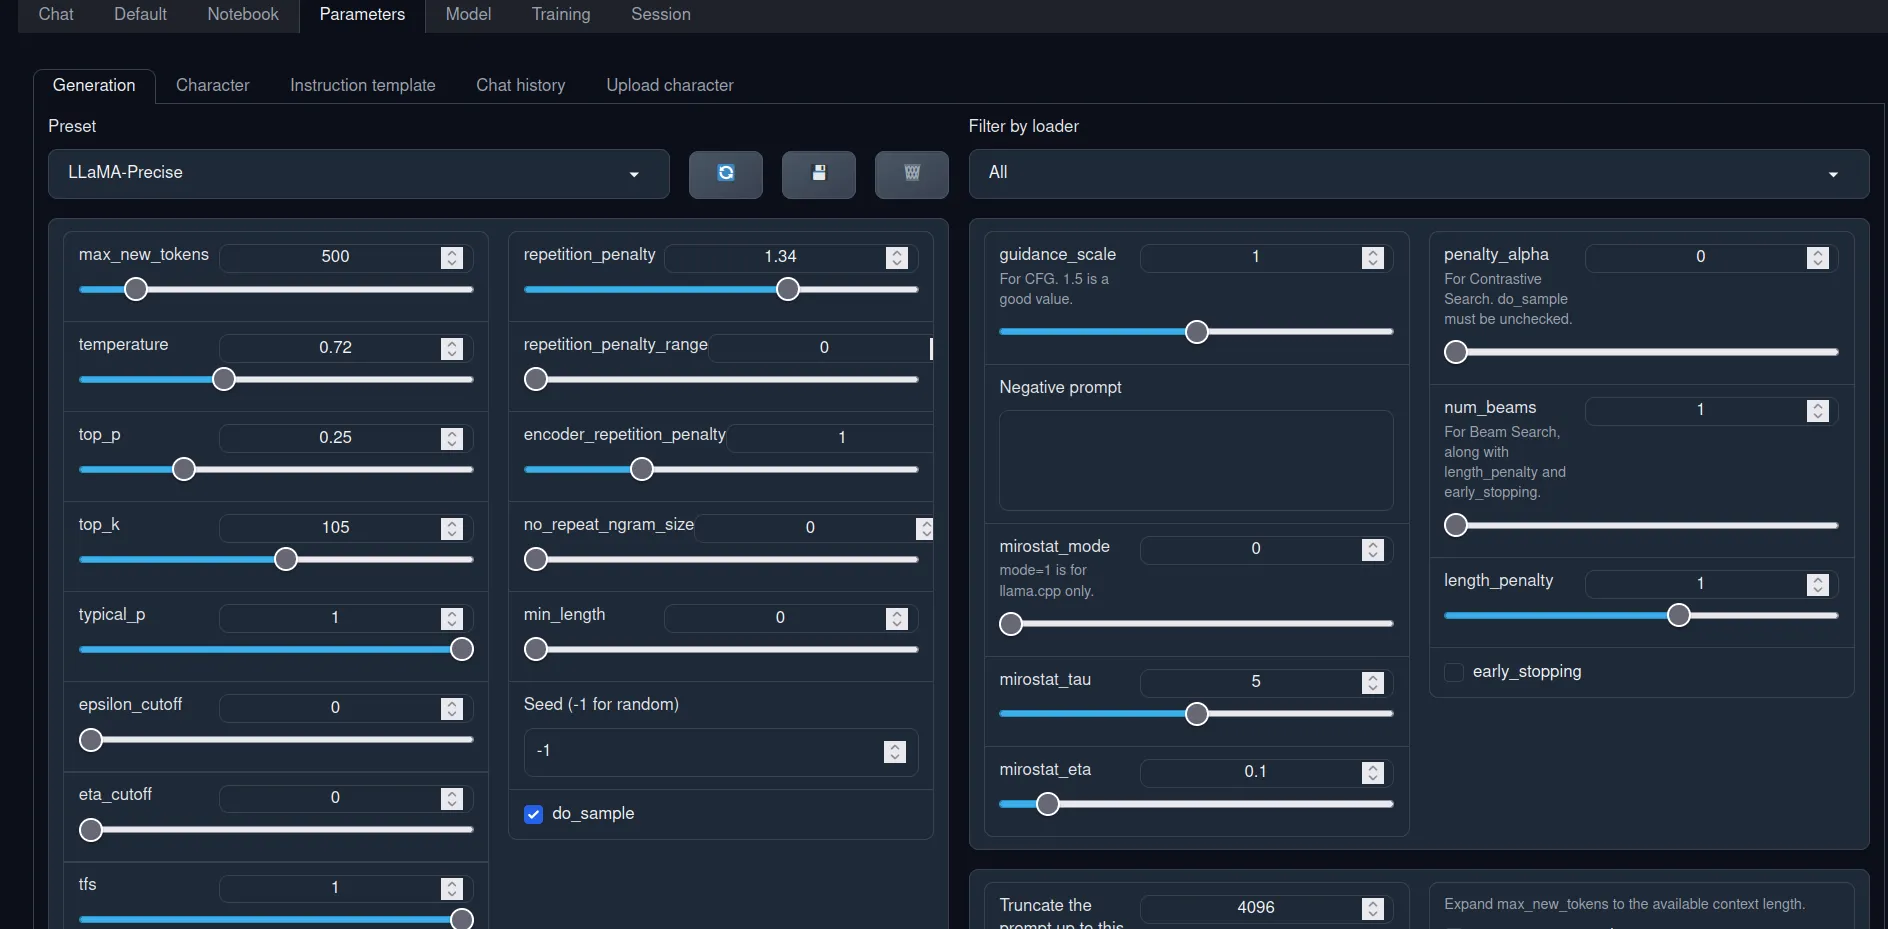Enable the early_stopping checkbox

[1454, 672]
